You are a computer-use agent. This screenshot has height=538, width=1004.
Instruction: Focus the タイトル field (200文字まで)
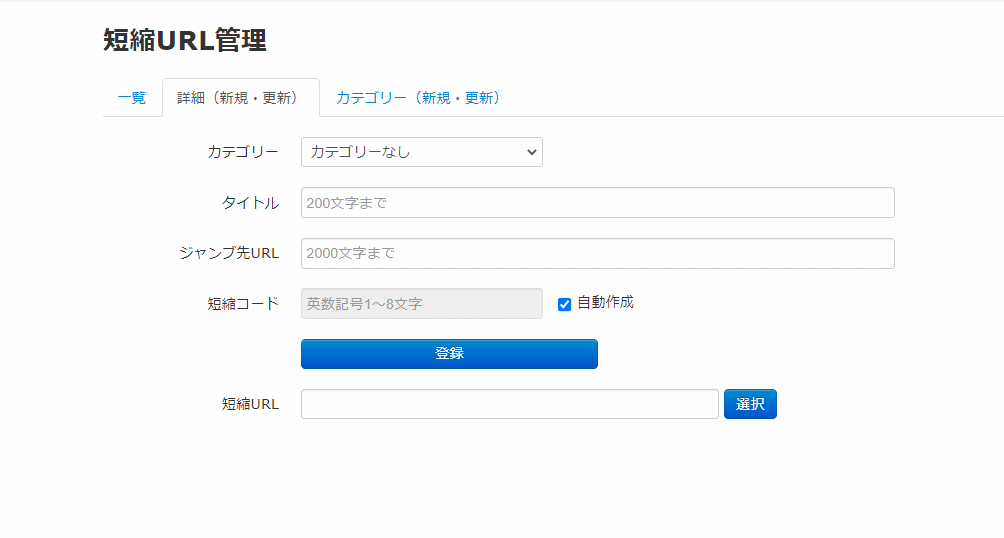coord(597,203)
